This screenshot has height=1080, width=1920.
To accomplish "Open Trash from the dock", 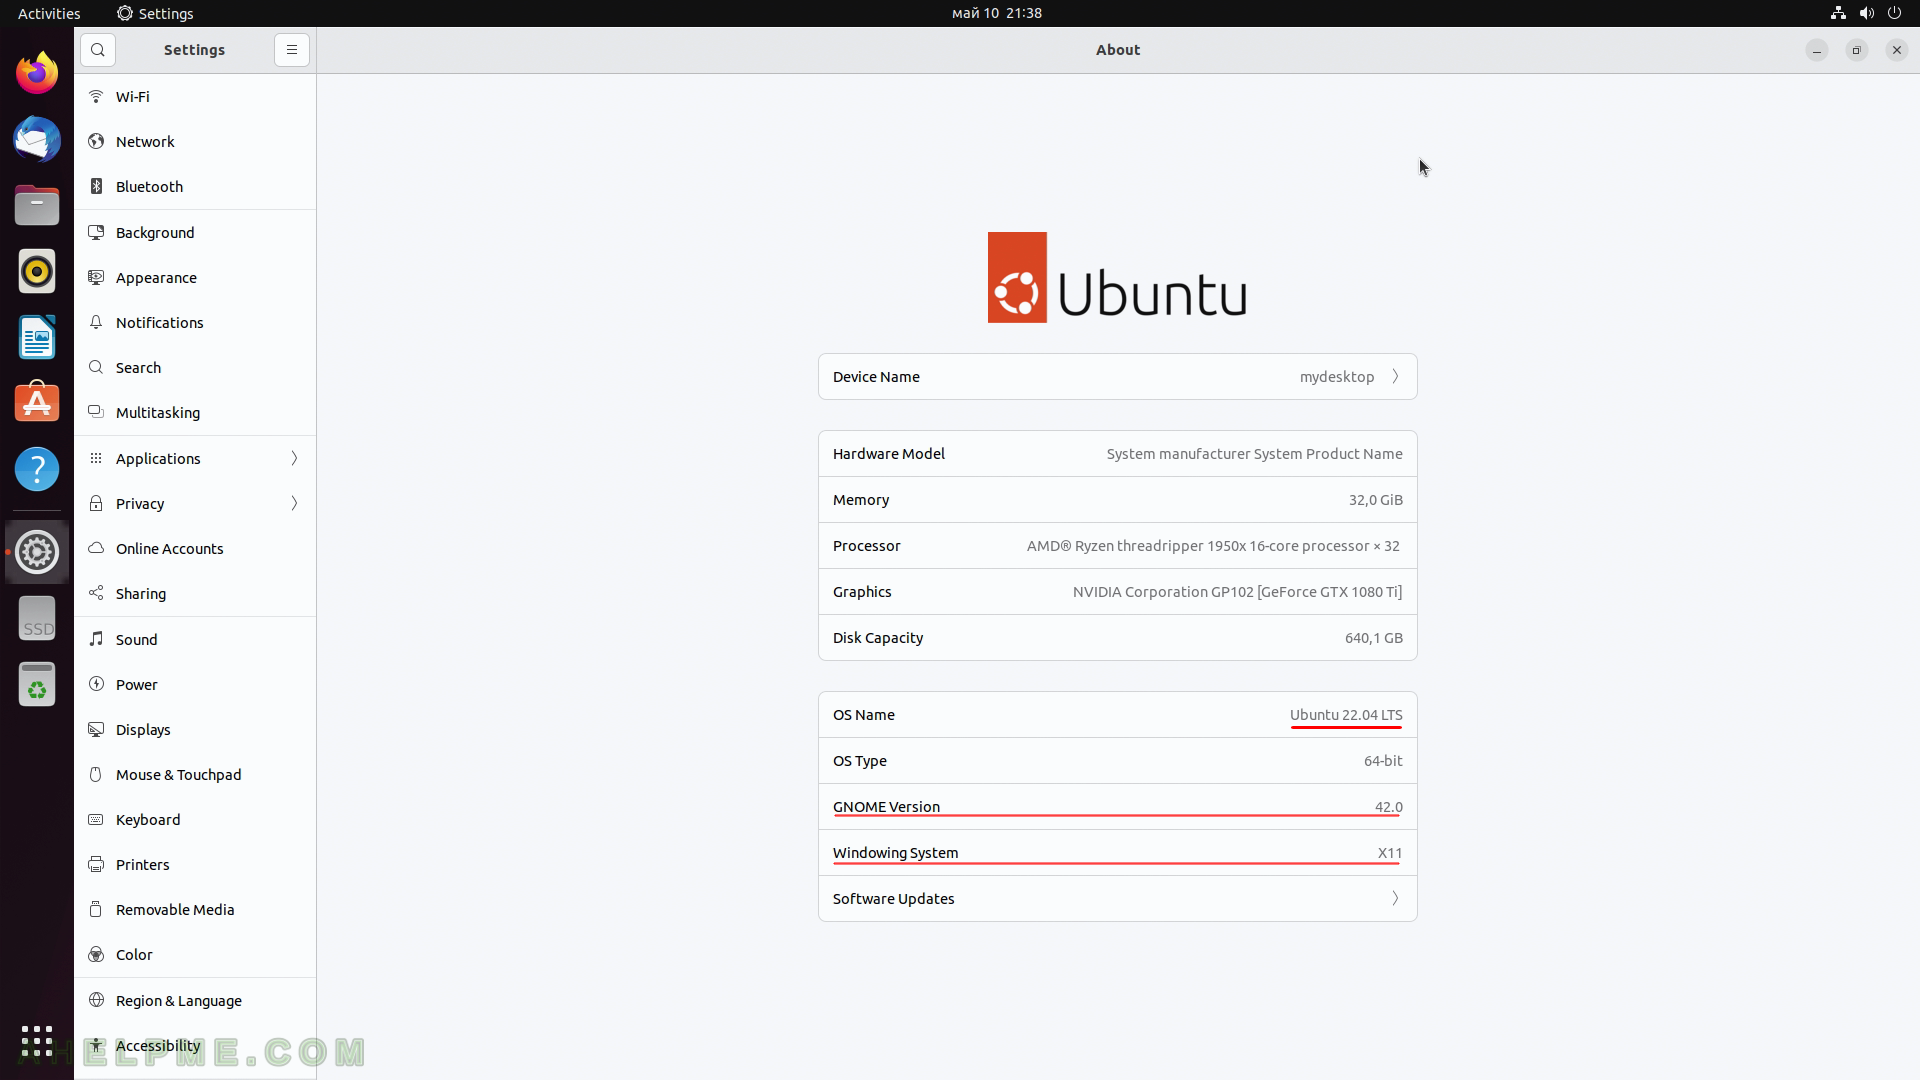I will pyautogui.click(x=37, y=685).
